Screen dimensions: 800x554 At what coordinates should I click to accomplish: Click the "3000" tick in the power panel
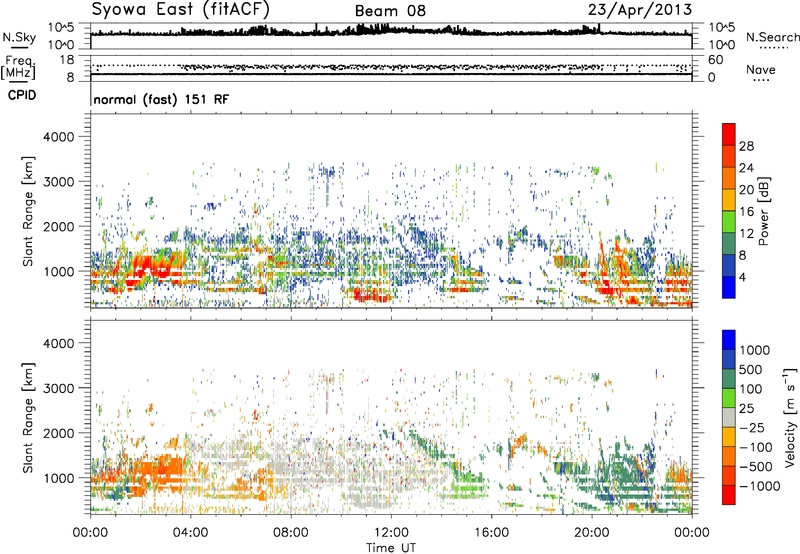[x=58, y=182]
